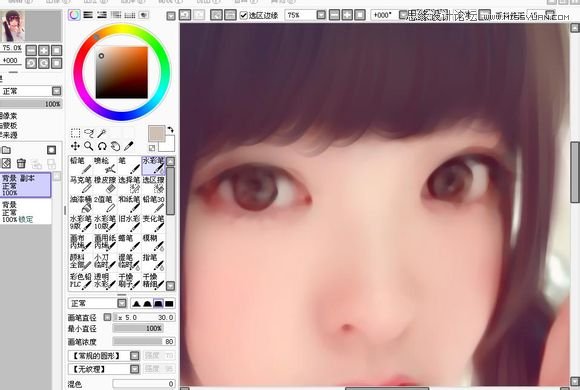Choose the 马克笔 marker brush
580x390 pixels.
tap(81, 185)
